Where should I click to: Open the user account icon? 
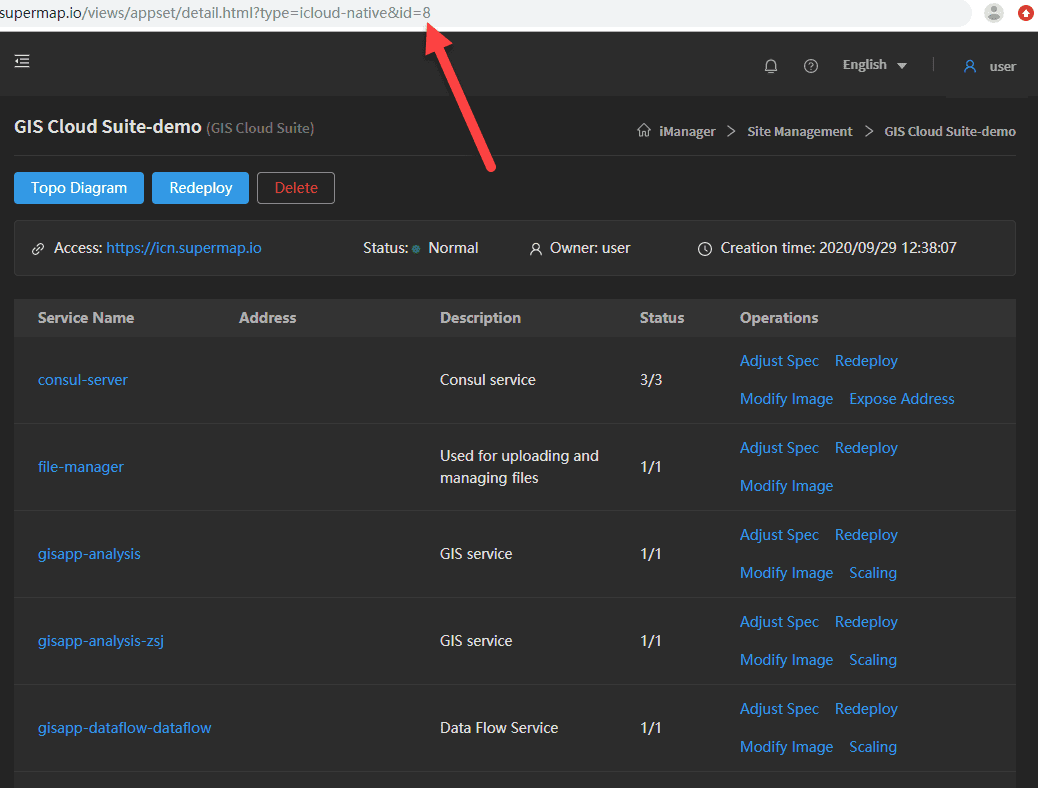tap(969, 66)
